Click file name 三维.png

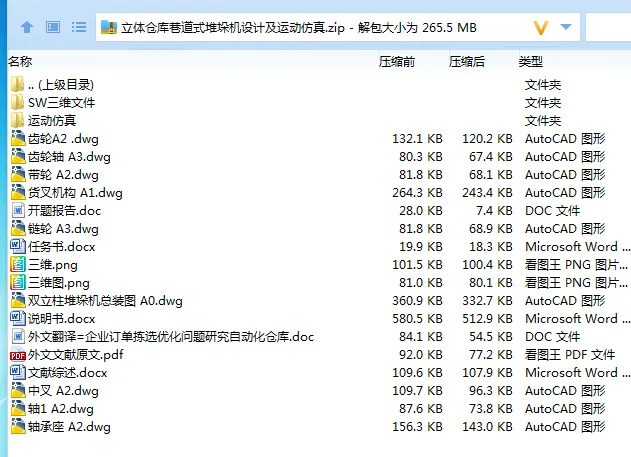click(53, 265)
